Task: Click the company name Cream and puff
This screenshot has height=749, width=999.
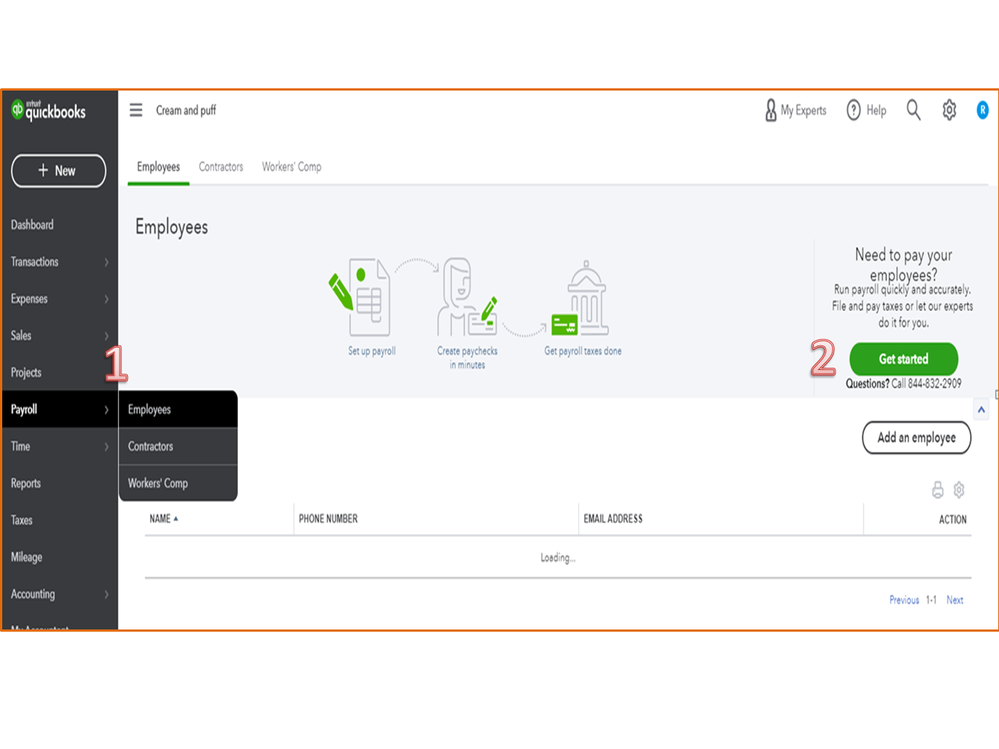Action: tap(186, 110)
